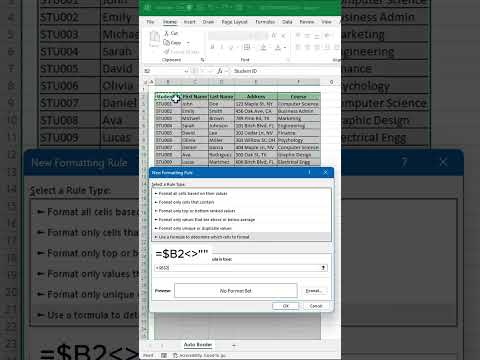The height and width of the screenshot is (360, 480).
Task: Choose 'Use a formula to determine' rule type
Action: (x=242, y=237)
